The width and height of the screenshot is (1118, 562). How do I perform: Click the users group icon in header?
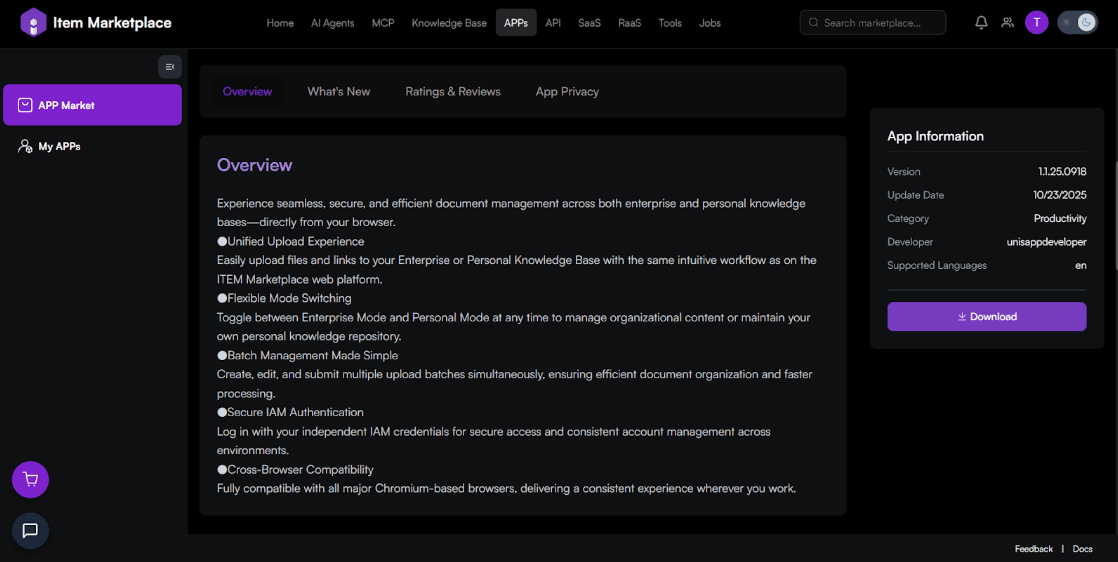(x=1007, y=22)
